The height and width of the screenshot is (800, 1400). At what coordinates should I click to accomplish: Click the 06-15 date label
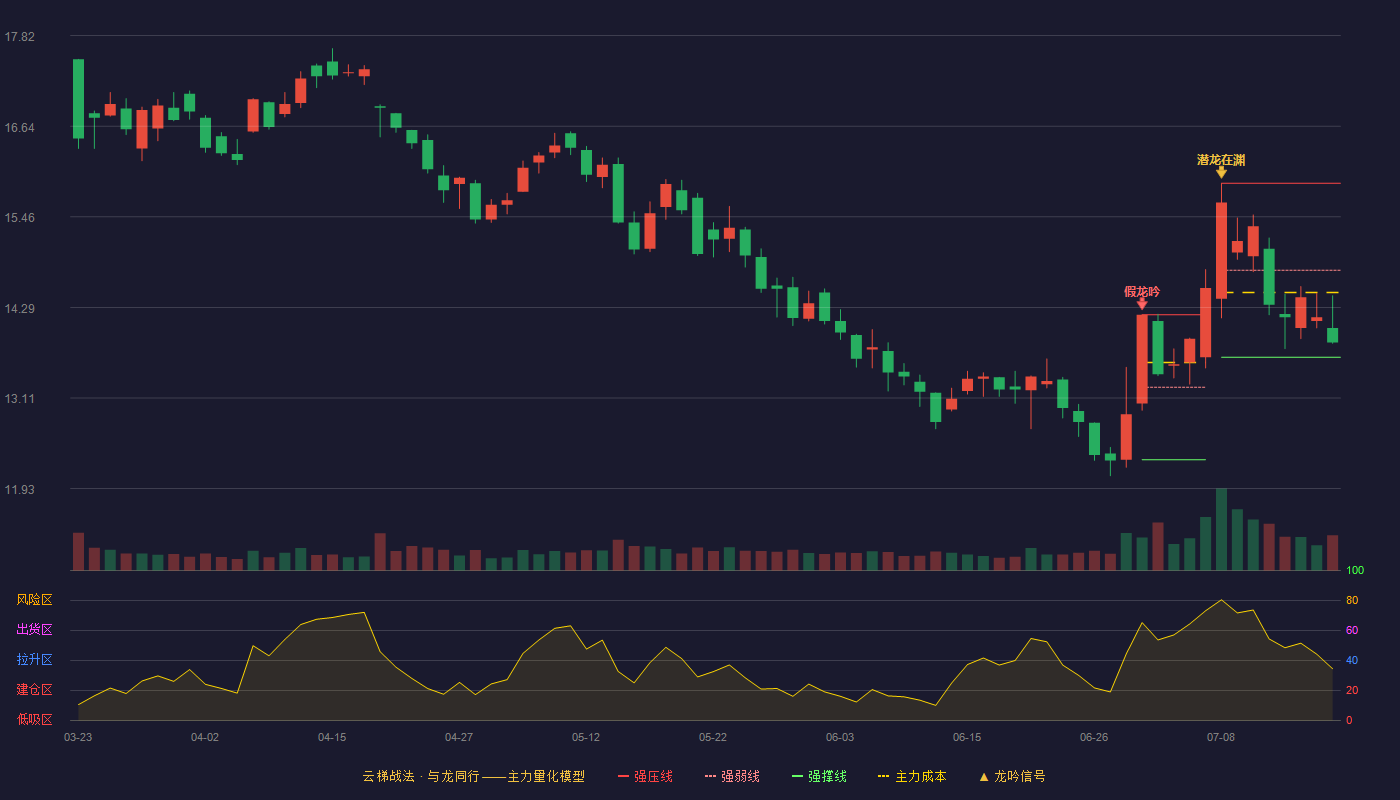coord(967,737)
